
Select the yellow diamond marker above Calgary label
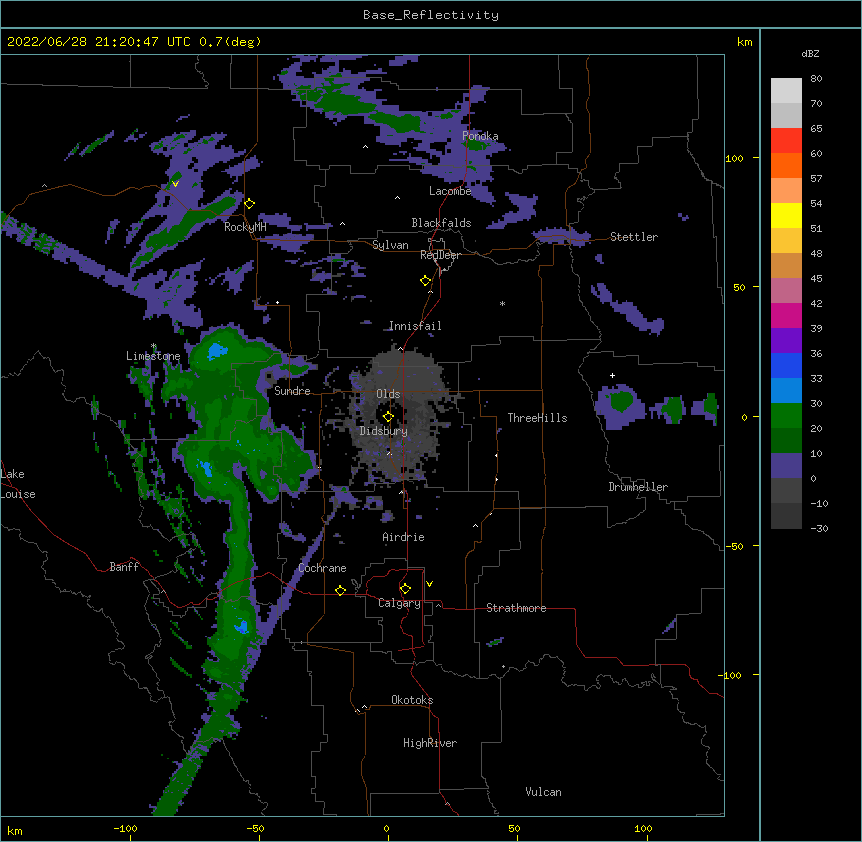(x=405, y=589)
